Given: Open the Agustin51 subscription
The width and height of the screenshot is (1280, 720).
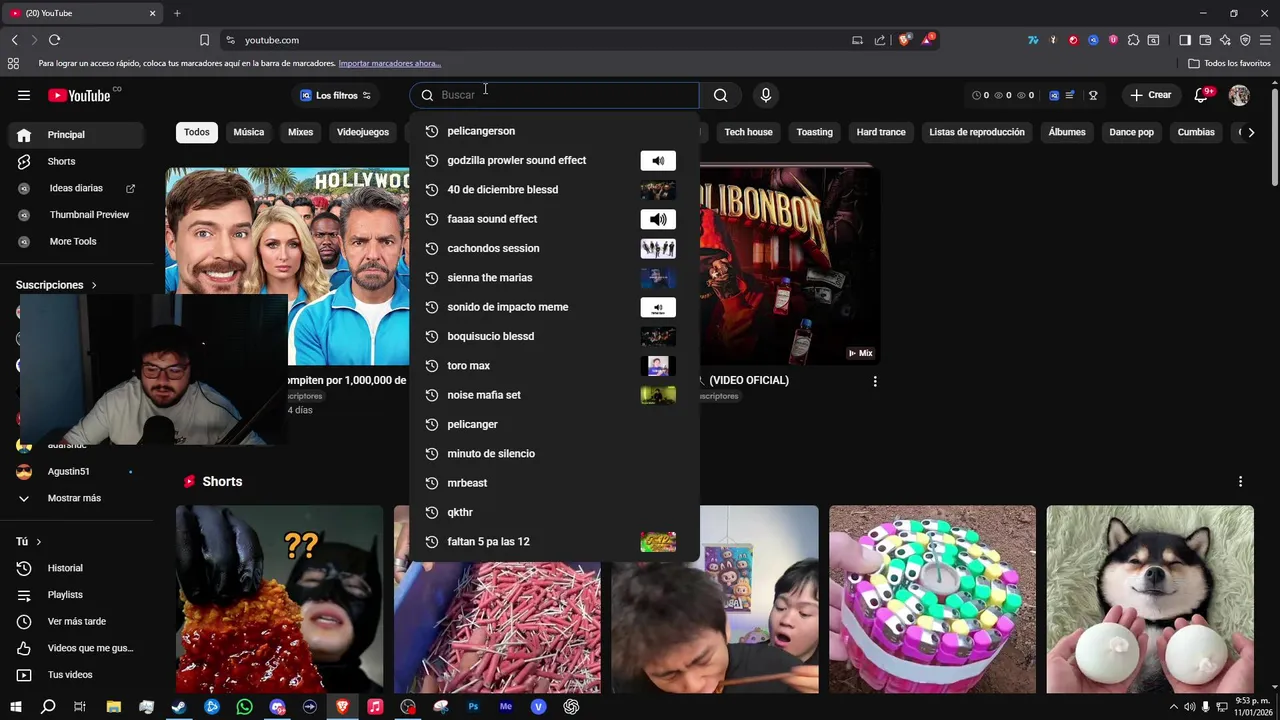Looking at the screenshot, I should point(68,471).
